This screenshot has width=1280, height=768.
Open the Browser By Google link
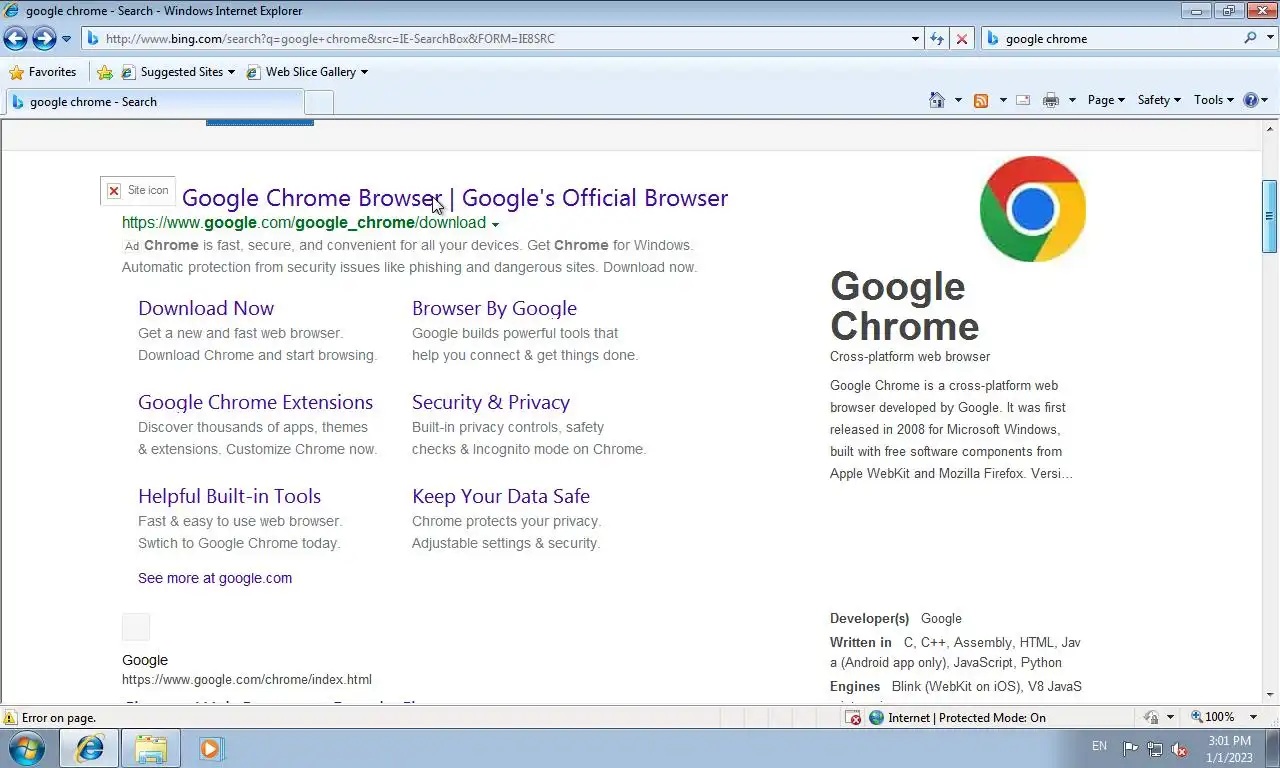point(494,308)
